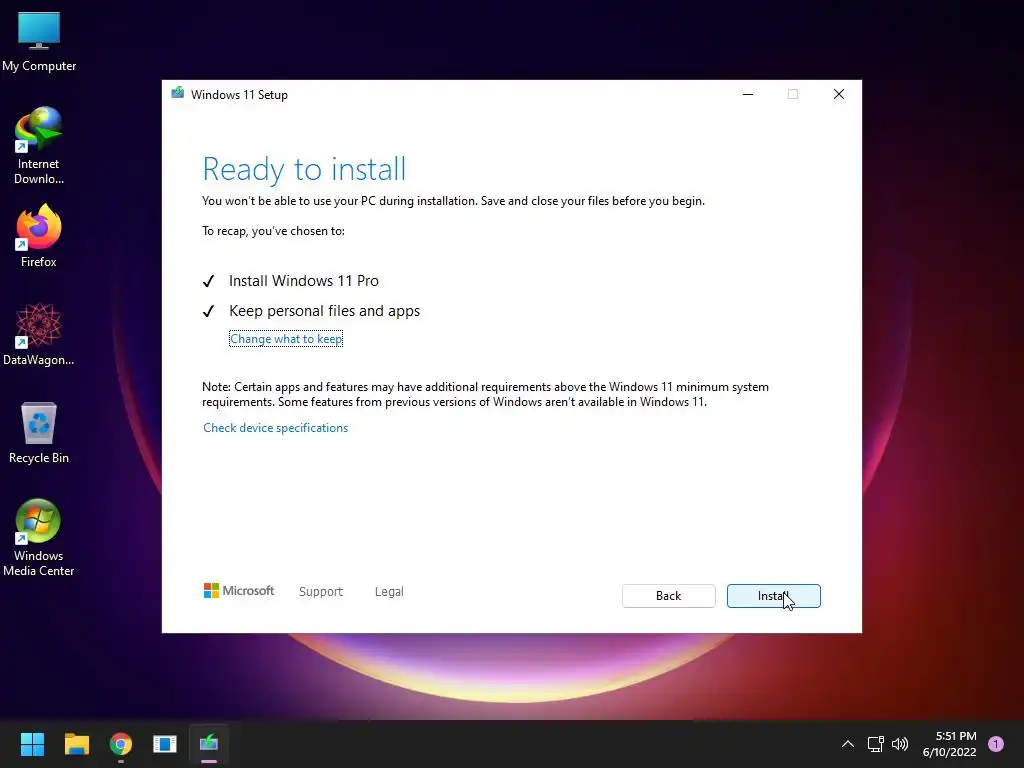Click the checkmark beside Install Windows 11 Pro

(x=208, y=281)
